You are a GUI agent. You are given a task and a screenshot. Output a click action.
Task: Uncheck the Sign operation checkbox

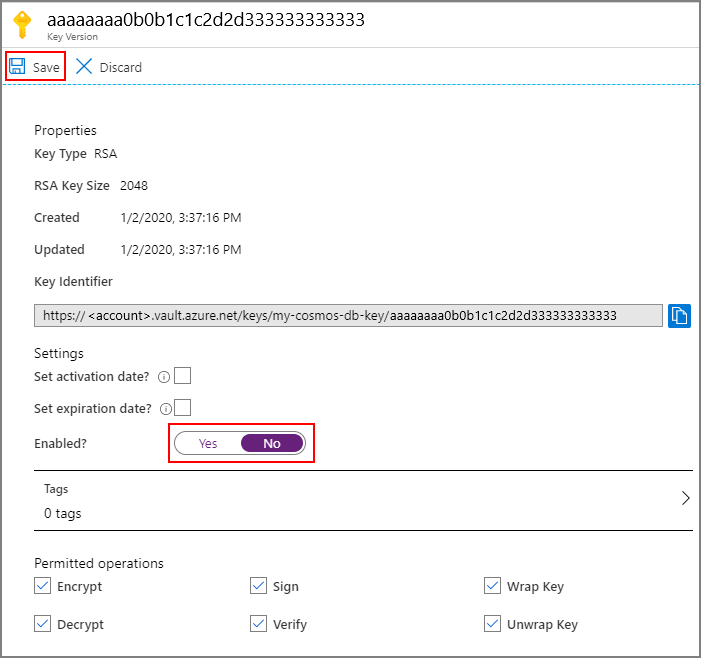click(x=258, y=586)
